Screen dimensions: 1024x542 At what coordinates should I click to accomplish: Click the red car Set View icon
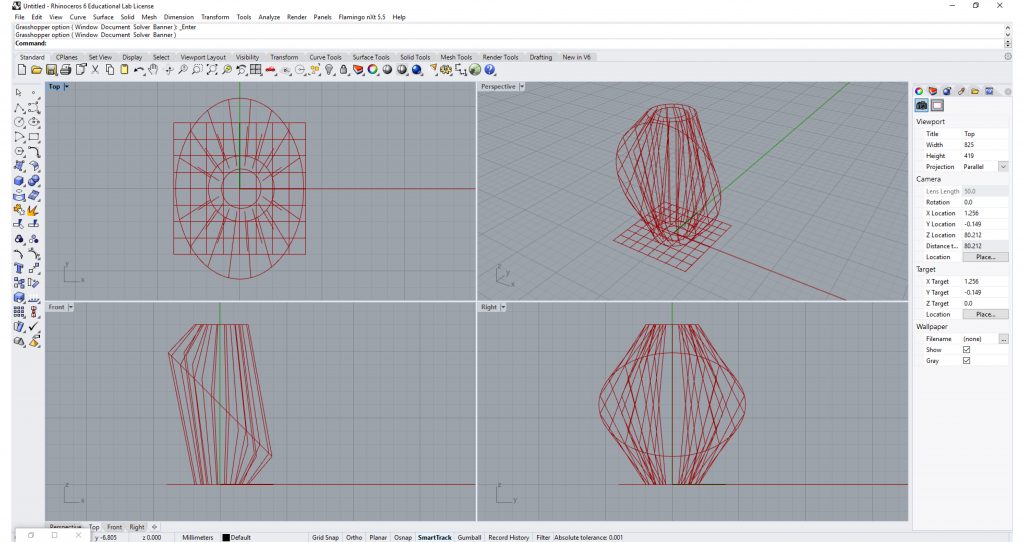(271, 70)
